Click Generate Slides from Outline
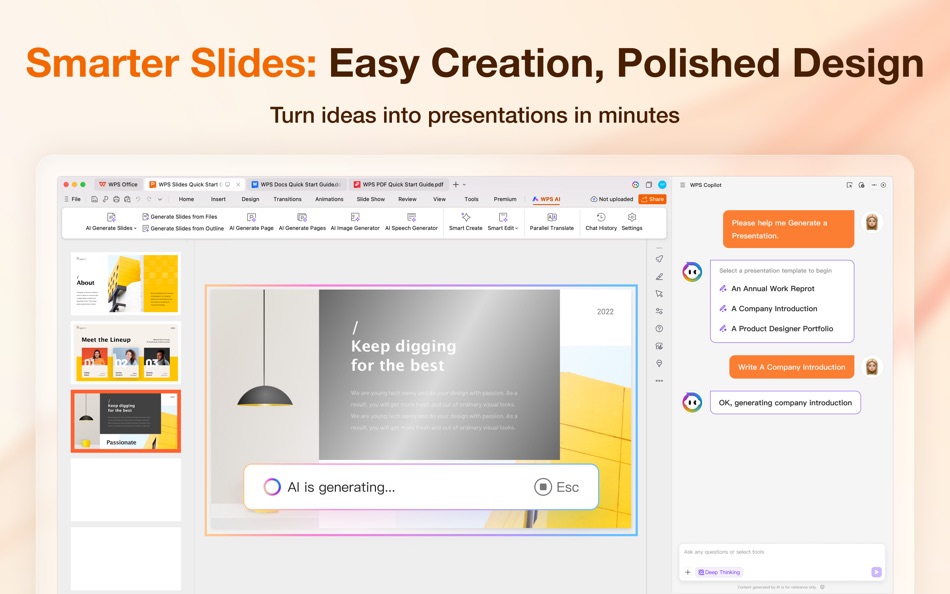Image resolution: width=950 pixels, height=594 pixels. point(183,229)
